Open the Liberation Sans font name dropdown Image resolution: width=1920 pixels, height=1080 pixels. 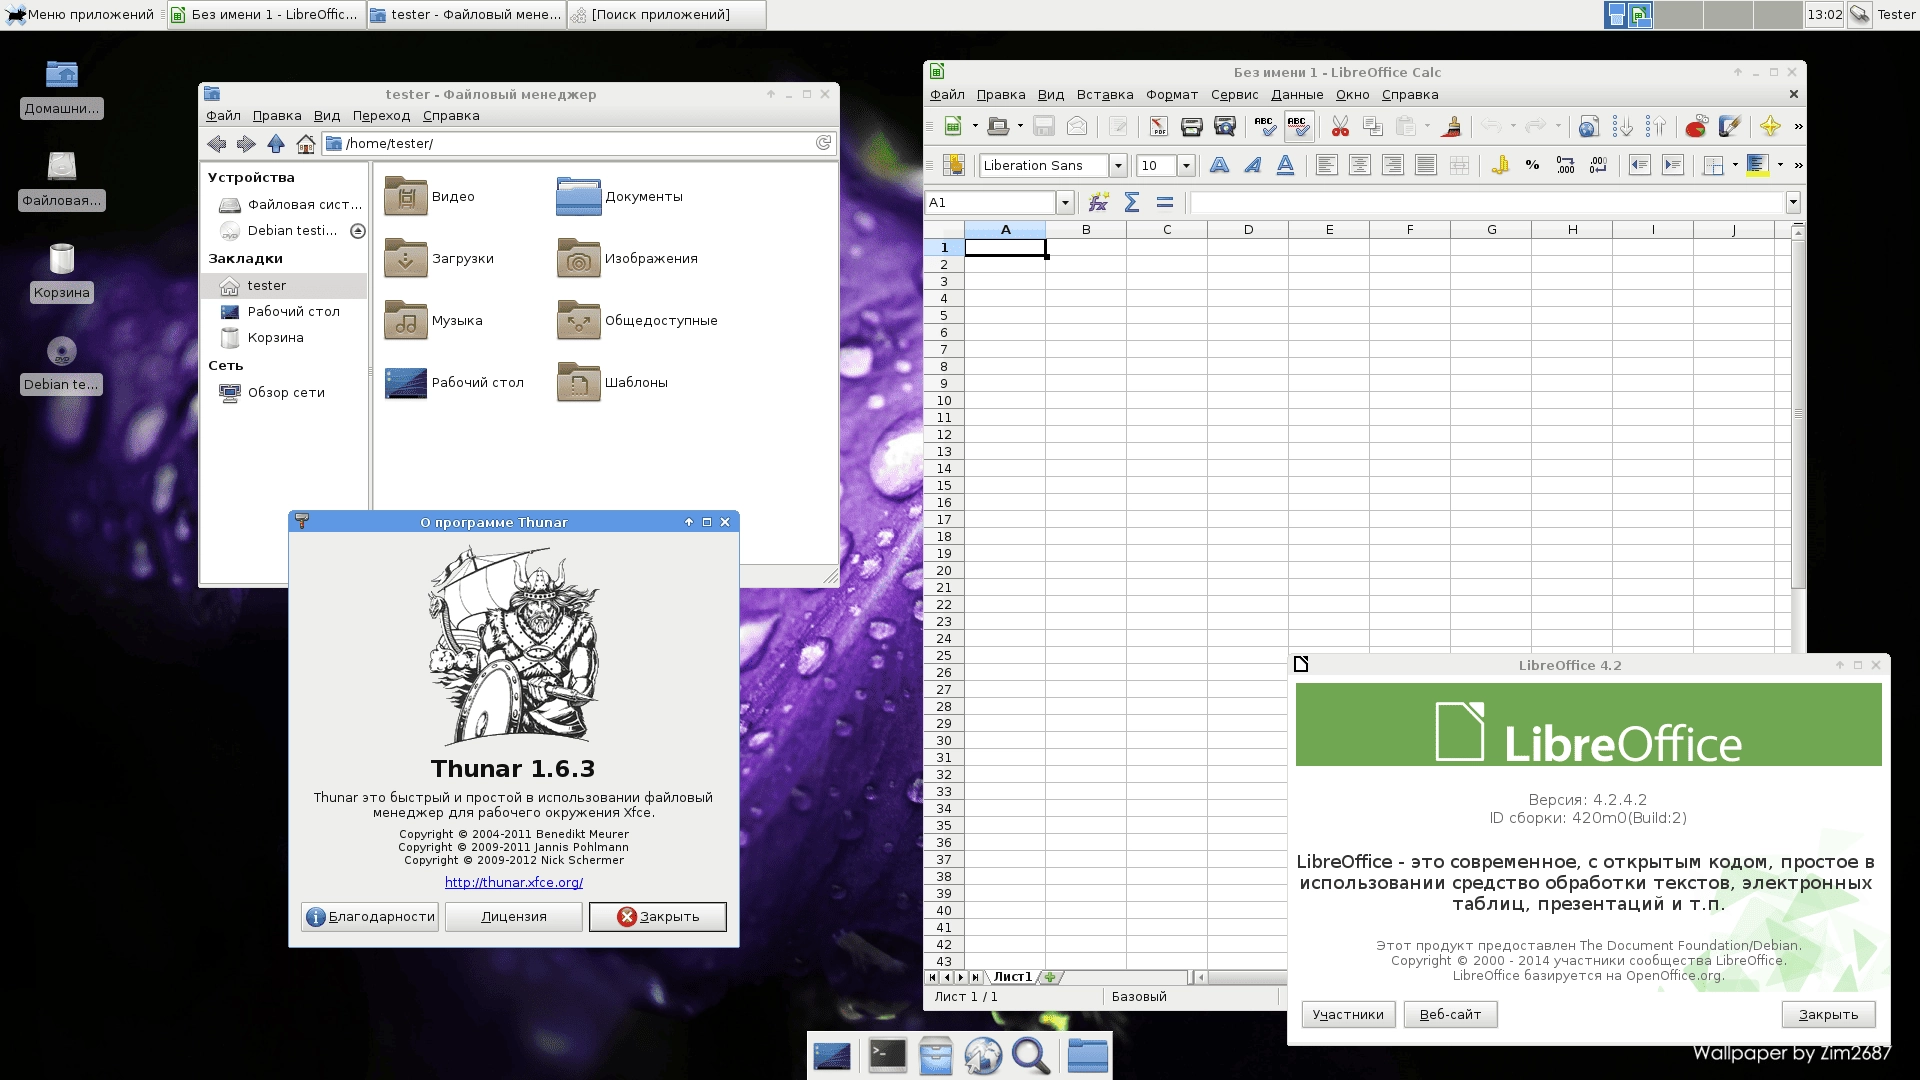click(1118, 166)
